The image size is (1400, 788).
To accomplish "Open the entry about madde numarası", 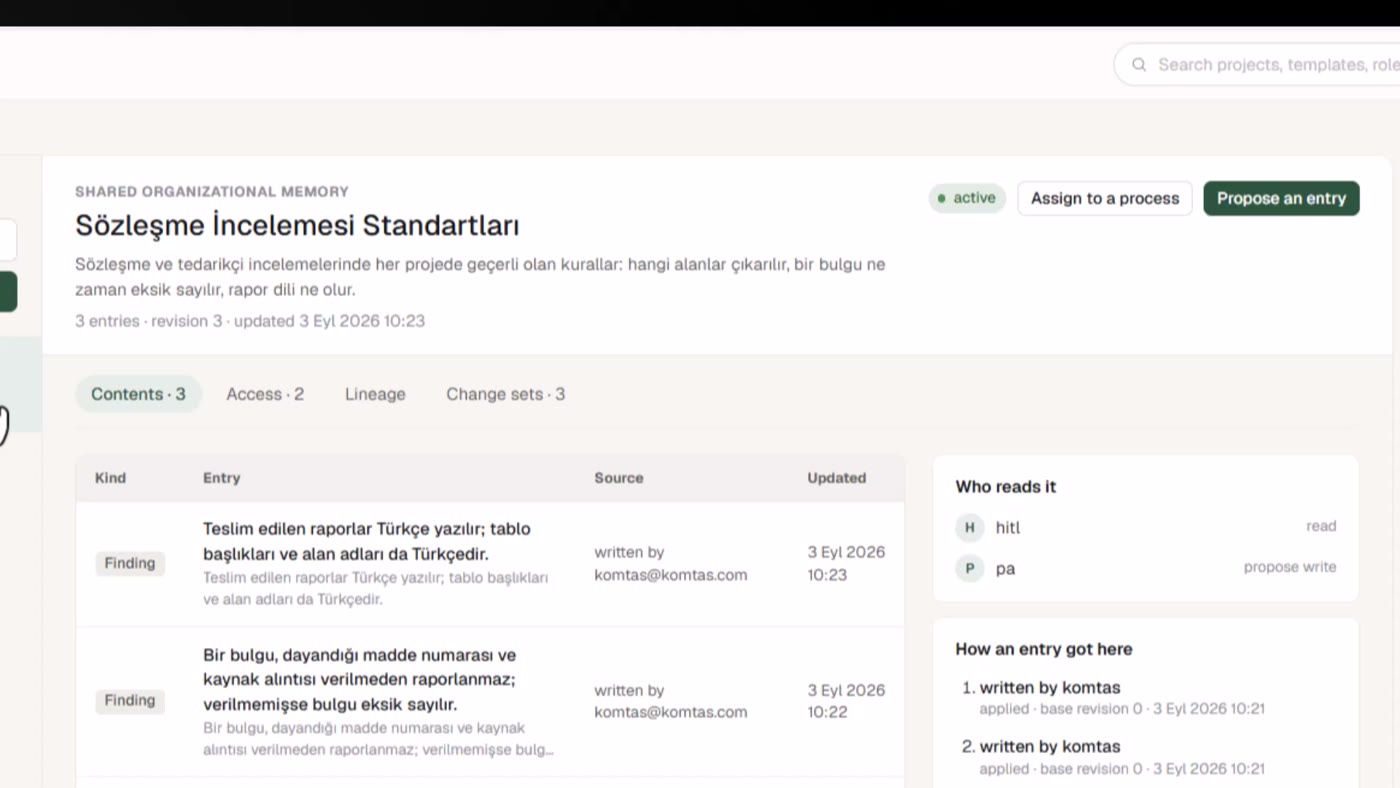I will 490,702.
